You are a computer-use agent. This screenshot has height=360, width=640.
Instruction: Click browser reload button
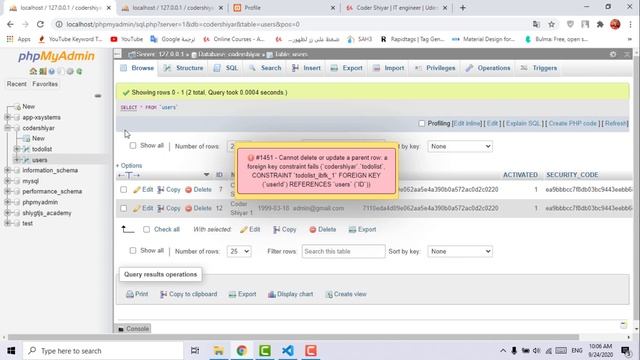[x=40, y=24]
